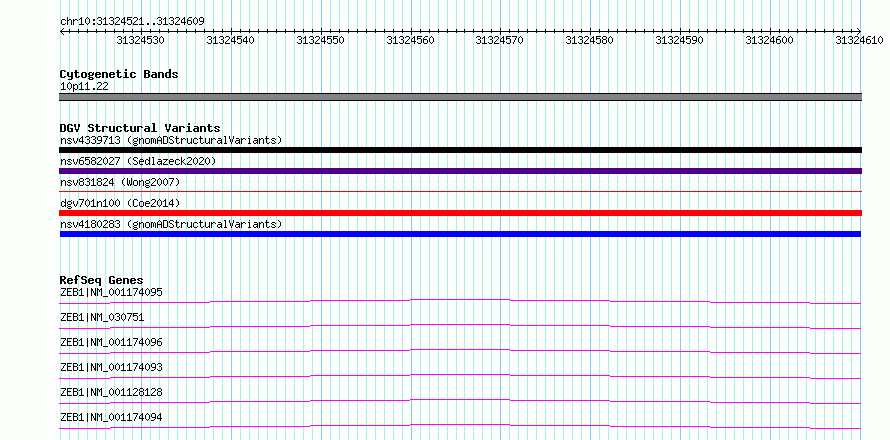Open variant nsv831824 (Wong2007) label
890x440 pixels.
coord(120,182)
